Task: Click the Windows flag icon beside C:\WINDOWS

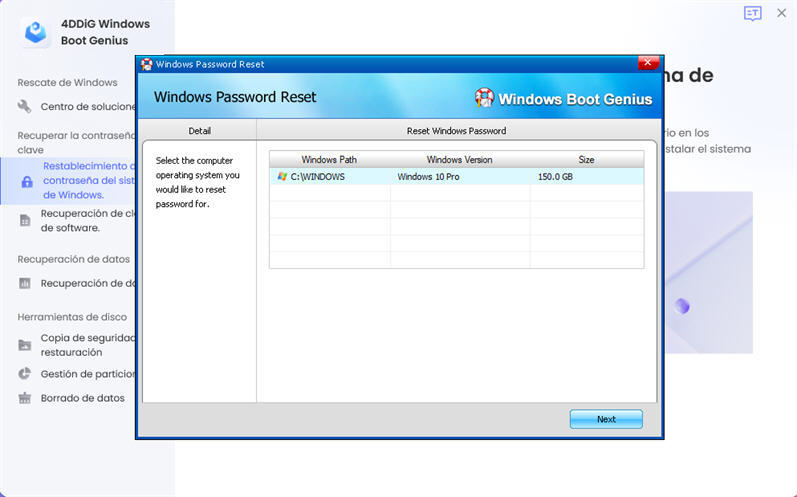Action: click(x=282, y=176)
